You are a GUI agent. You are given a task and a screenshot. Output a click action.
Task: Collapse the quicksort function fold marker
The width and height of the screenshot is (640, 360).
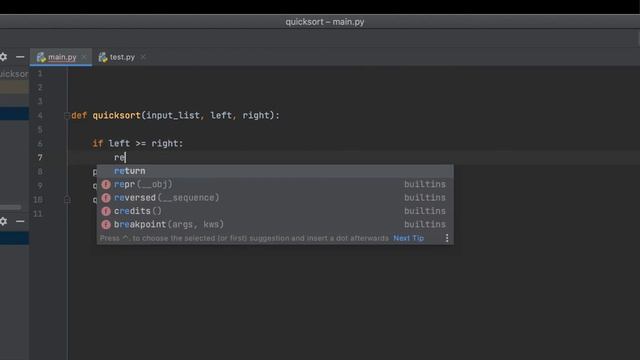click(x=67, y=116)
